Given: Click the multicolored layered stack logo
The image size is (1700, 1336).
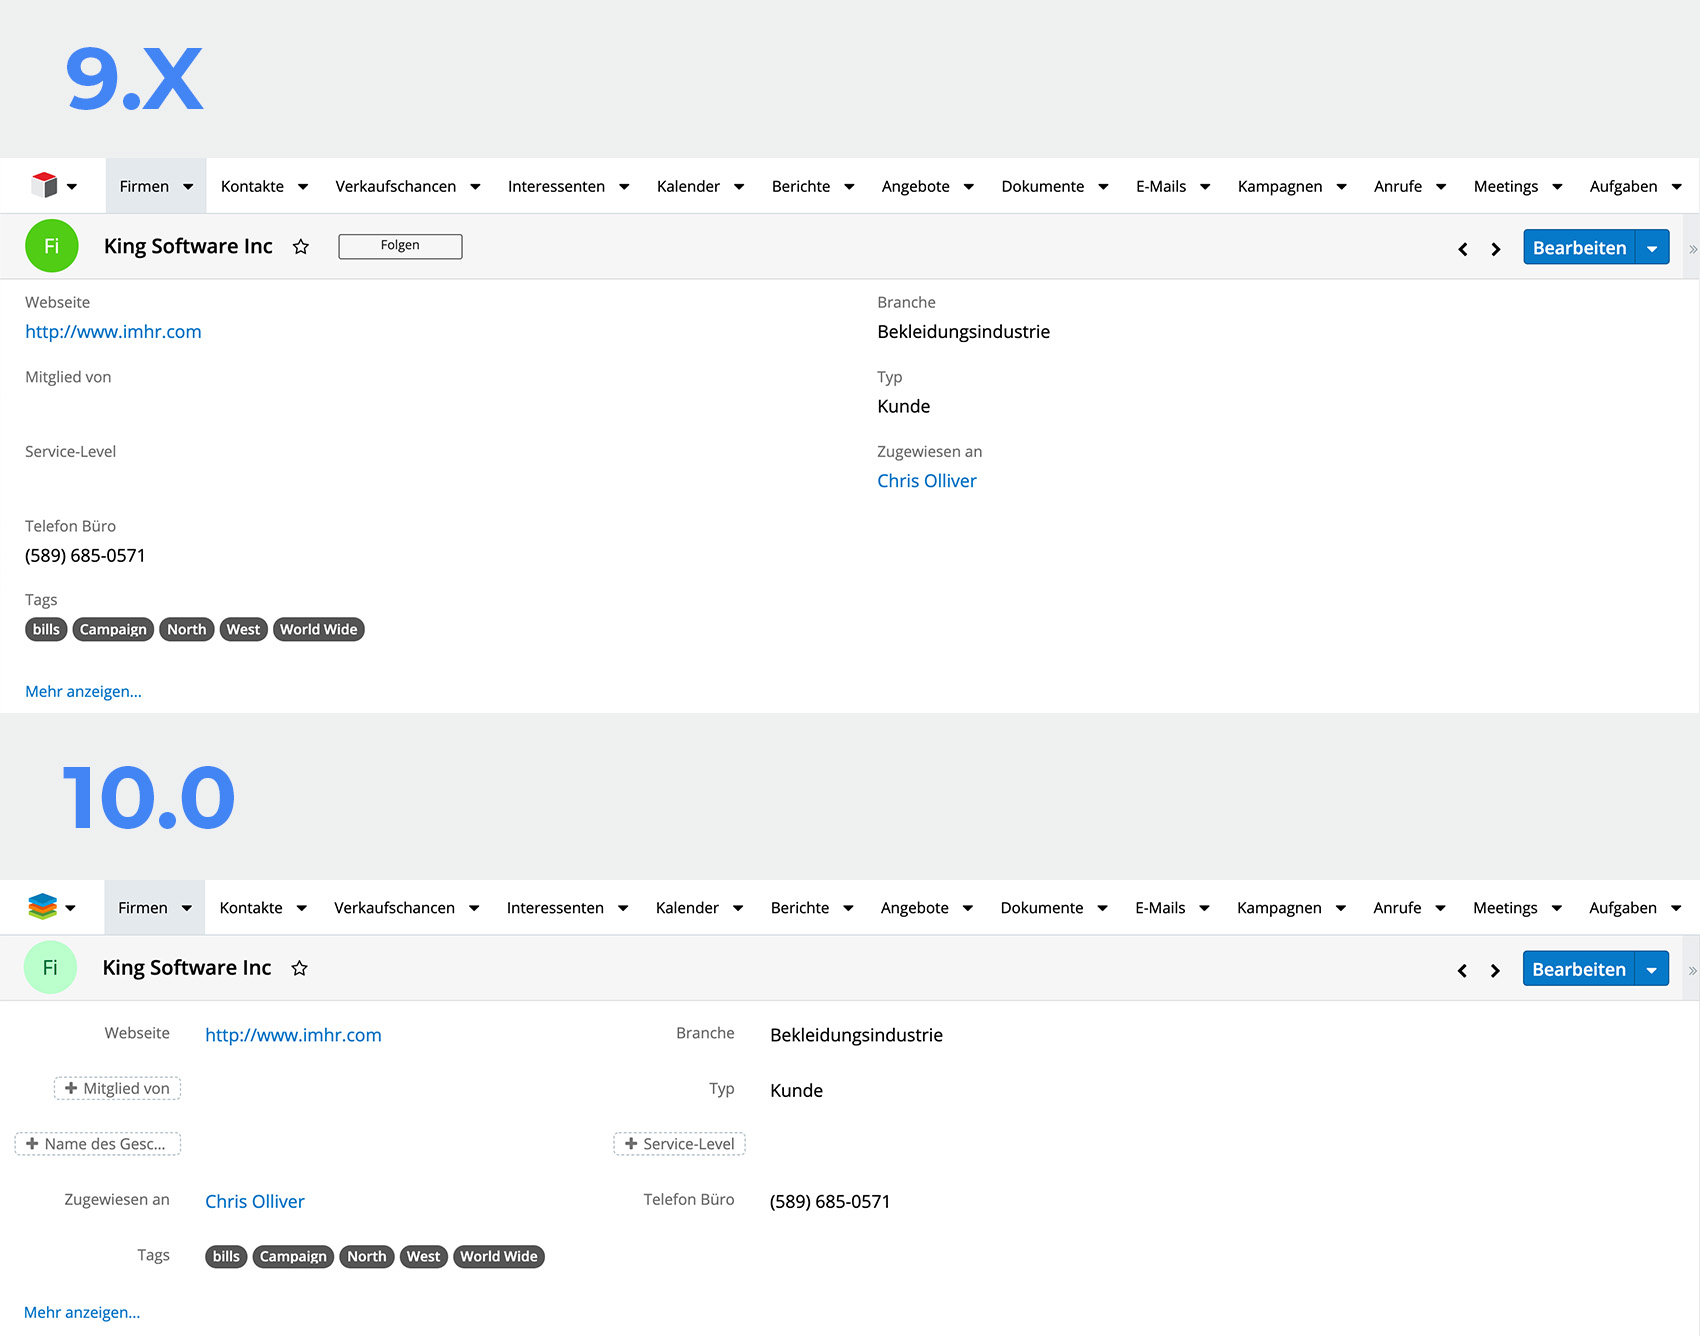Looking at the screenshot, I should (43, 906).
